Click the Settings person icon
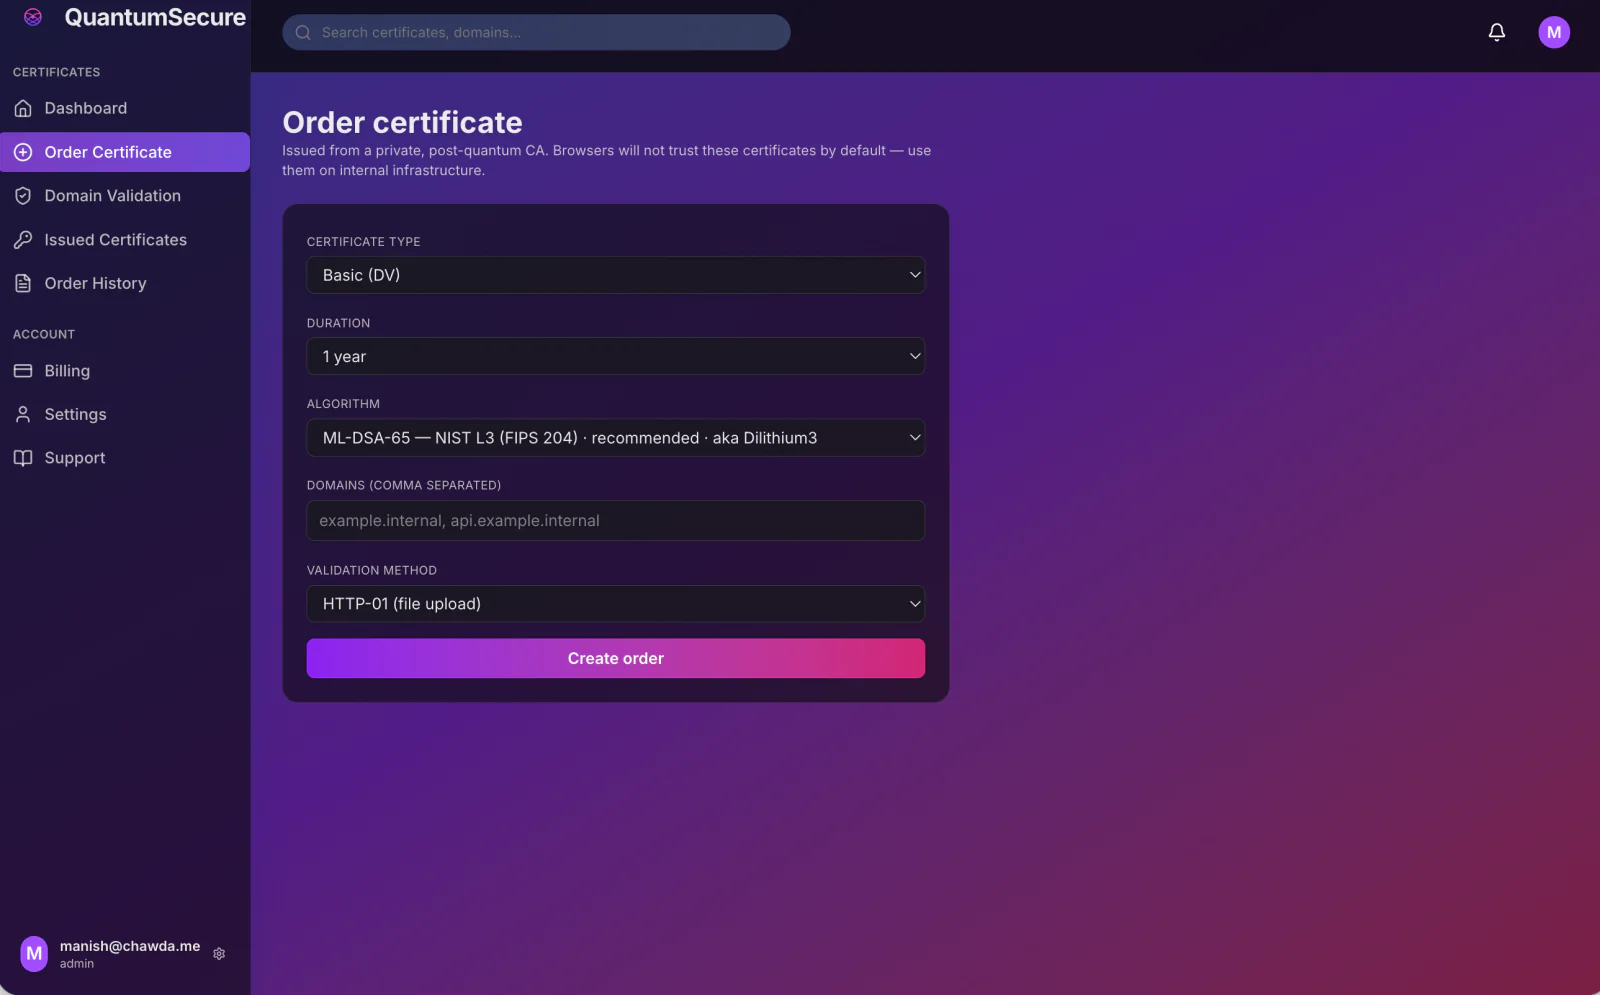Image resolution: width=1600 pixels, height=995 pixels. pos(23,414)
